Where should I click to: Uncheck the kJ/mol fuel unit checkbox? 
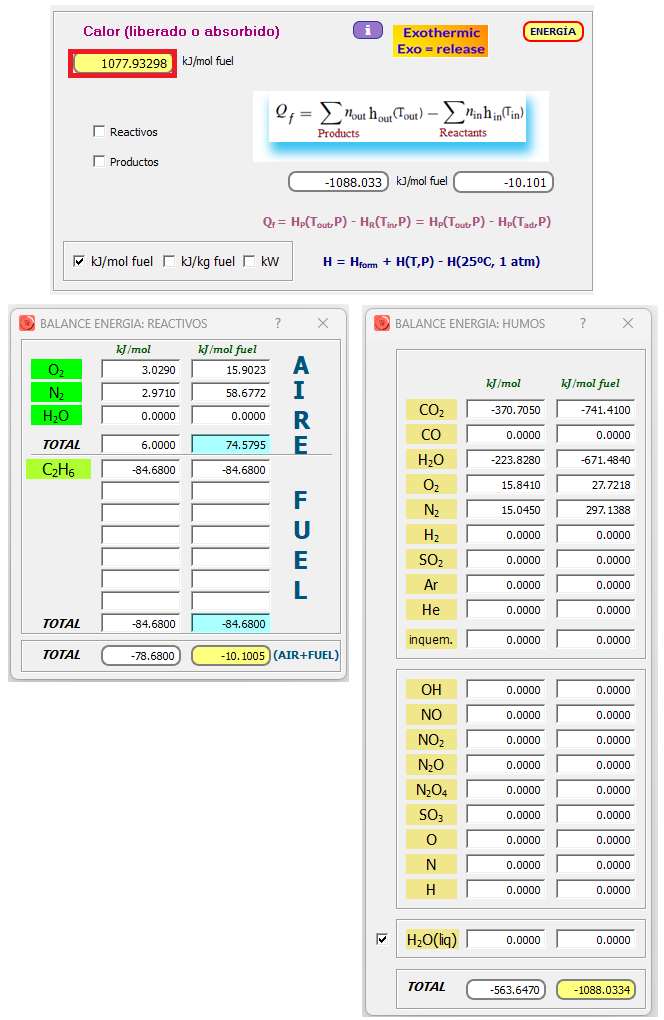click(x=79, y=261)
